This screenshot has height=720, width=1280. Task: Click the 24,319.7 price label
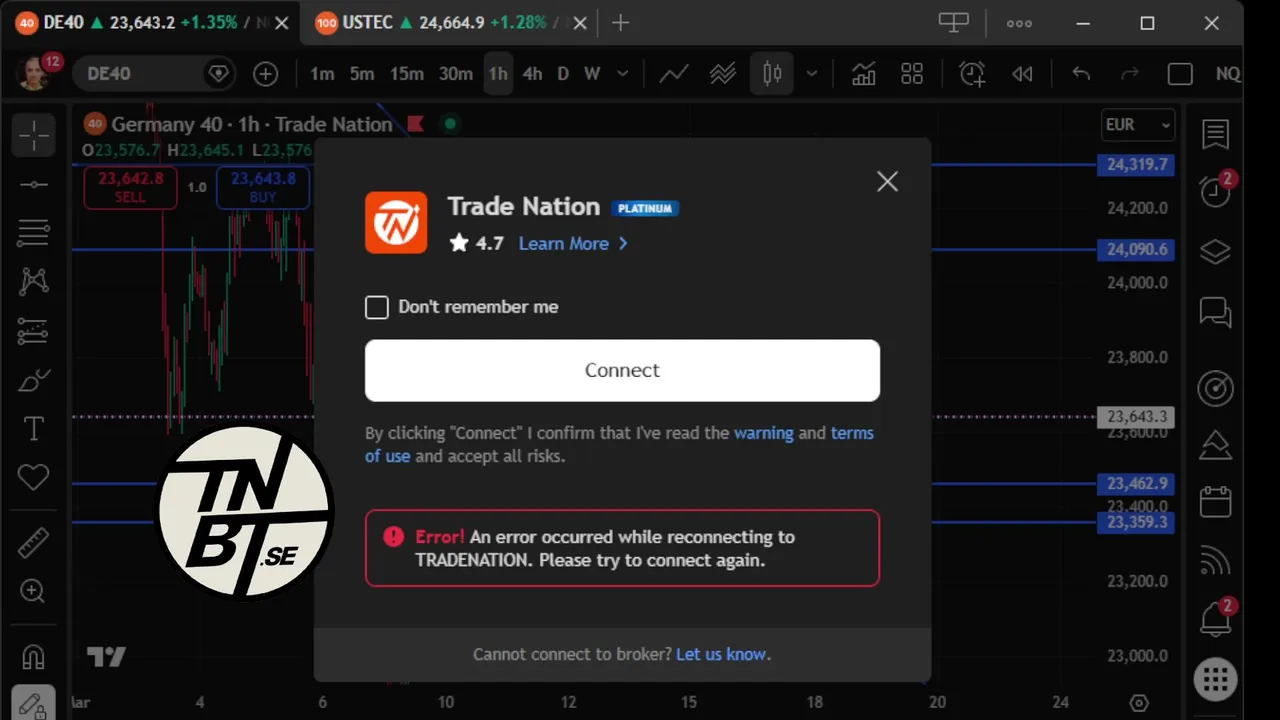1136,165
